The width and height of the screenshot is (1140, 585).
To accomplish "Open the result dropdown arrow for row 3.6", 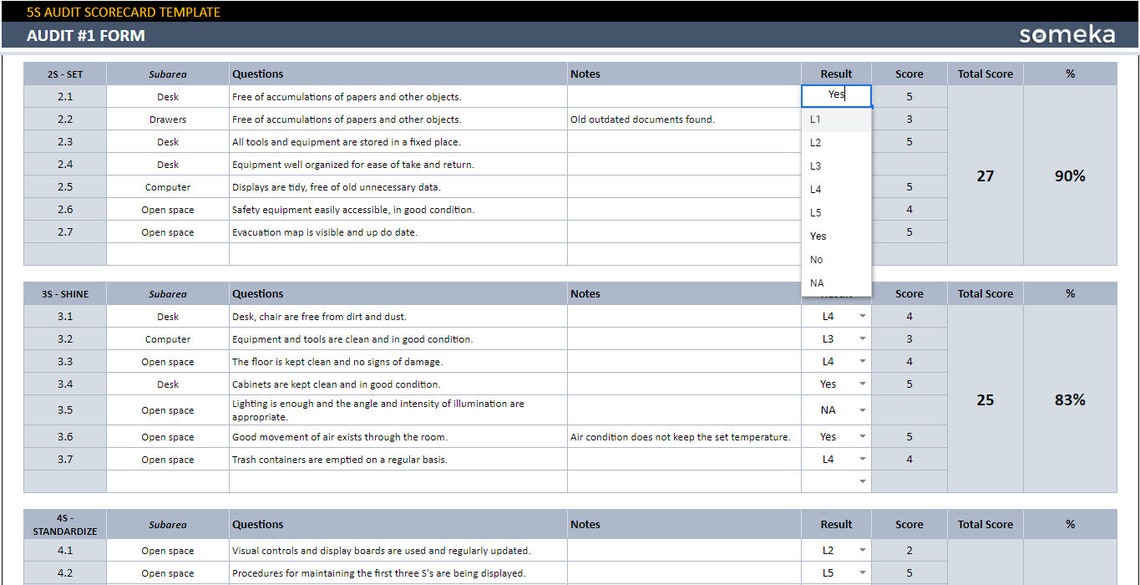I will pyautogui.click(x=862, y=437).
